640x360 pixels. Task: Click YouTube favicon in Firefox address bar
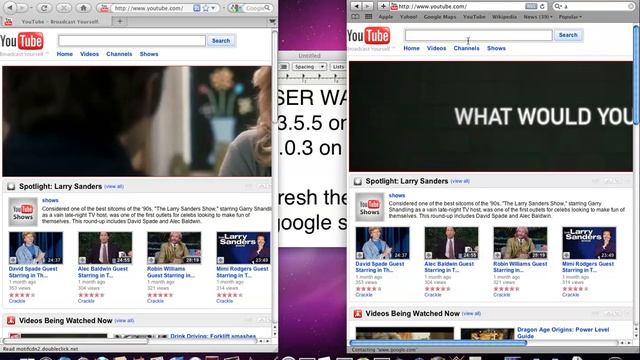pyautogui.click(x=104, y=8)
